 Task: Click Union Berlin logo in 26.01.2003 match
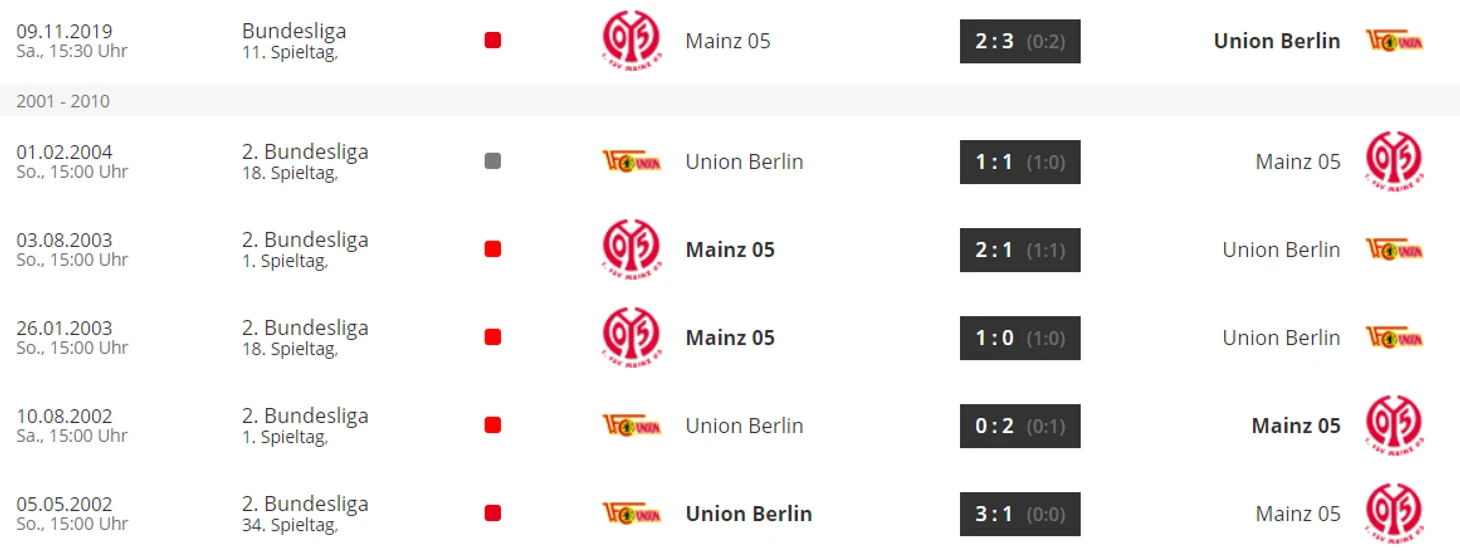pos(1394,337)
